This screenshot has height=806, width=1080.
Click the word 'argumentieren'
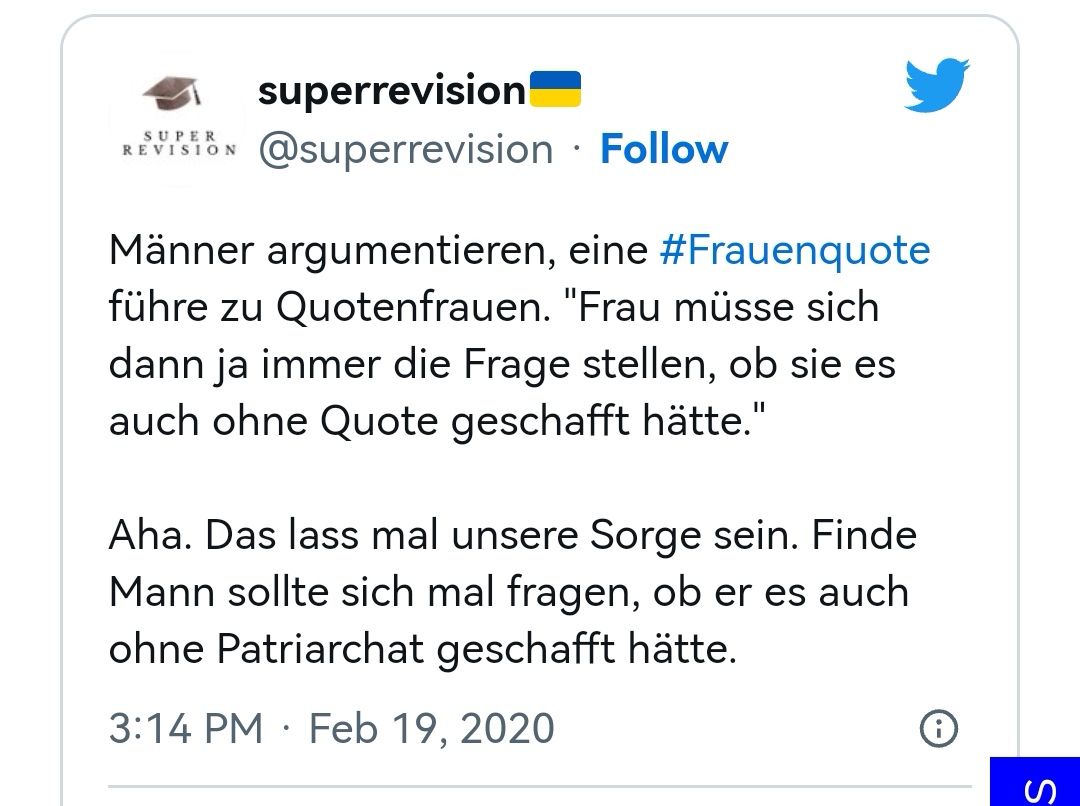pyautogui.click(x=410, y=249)
